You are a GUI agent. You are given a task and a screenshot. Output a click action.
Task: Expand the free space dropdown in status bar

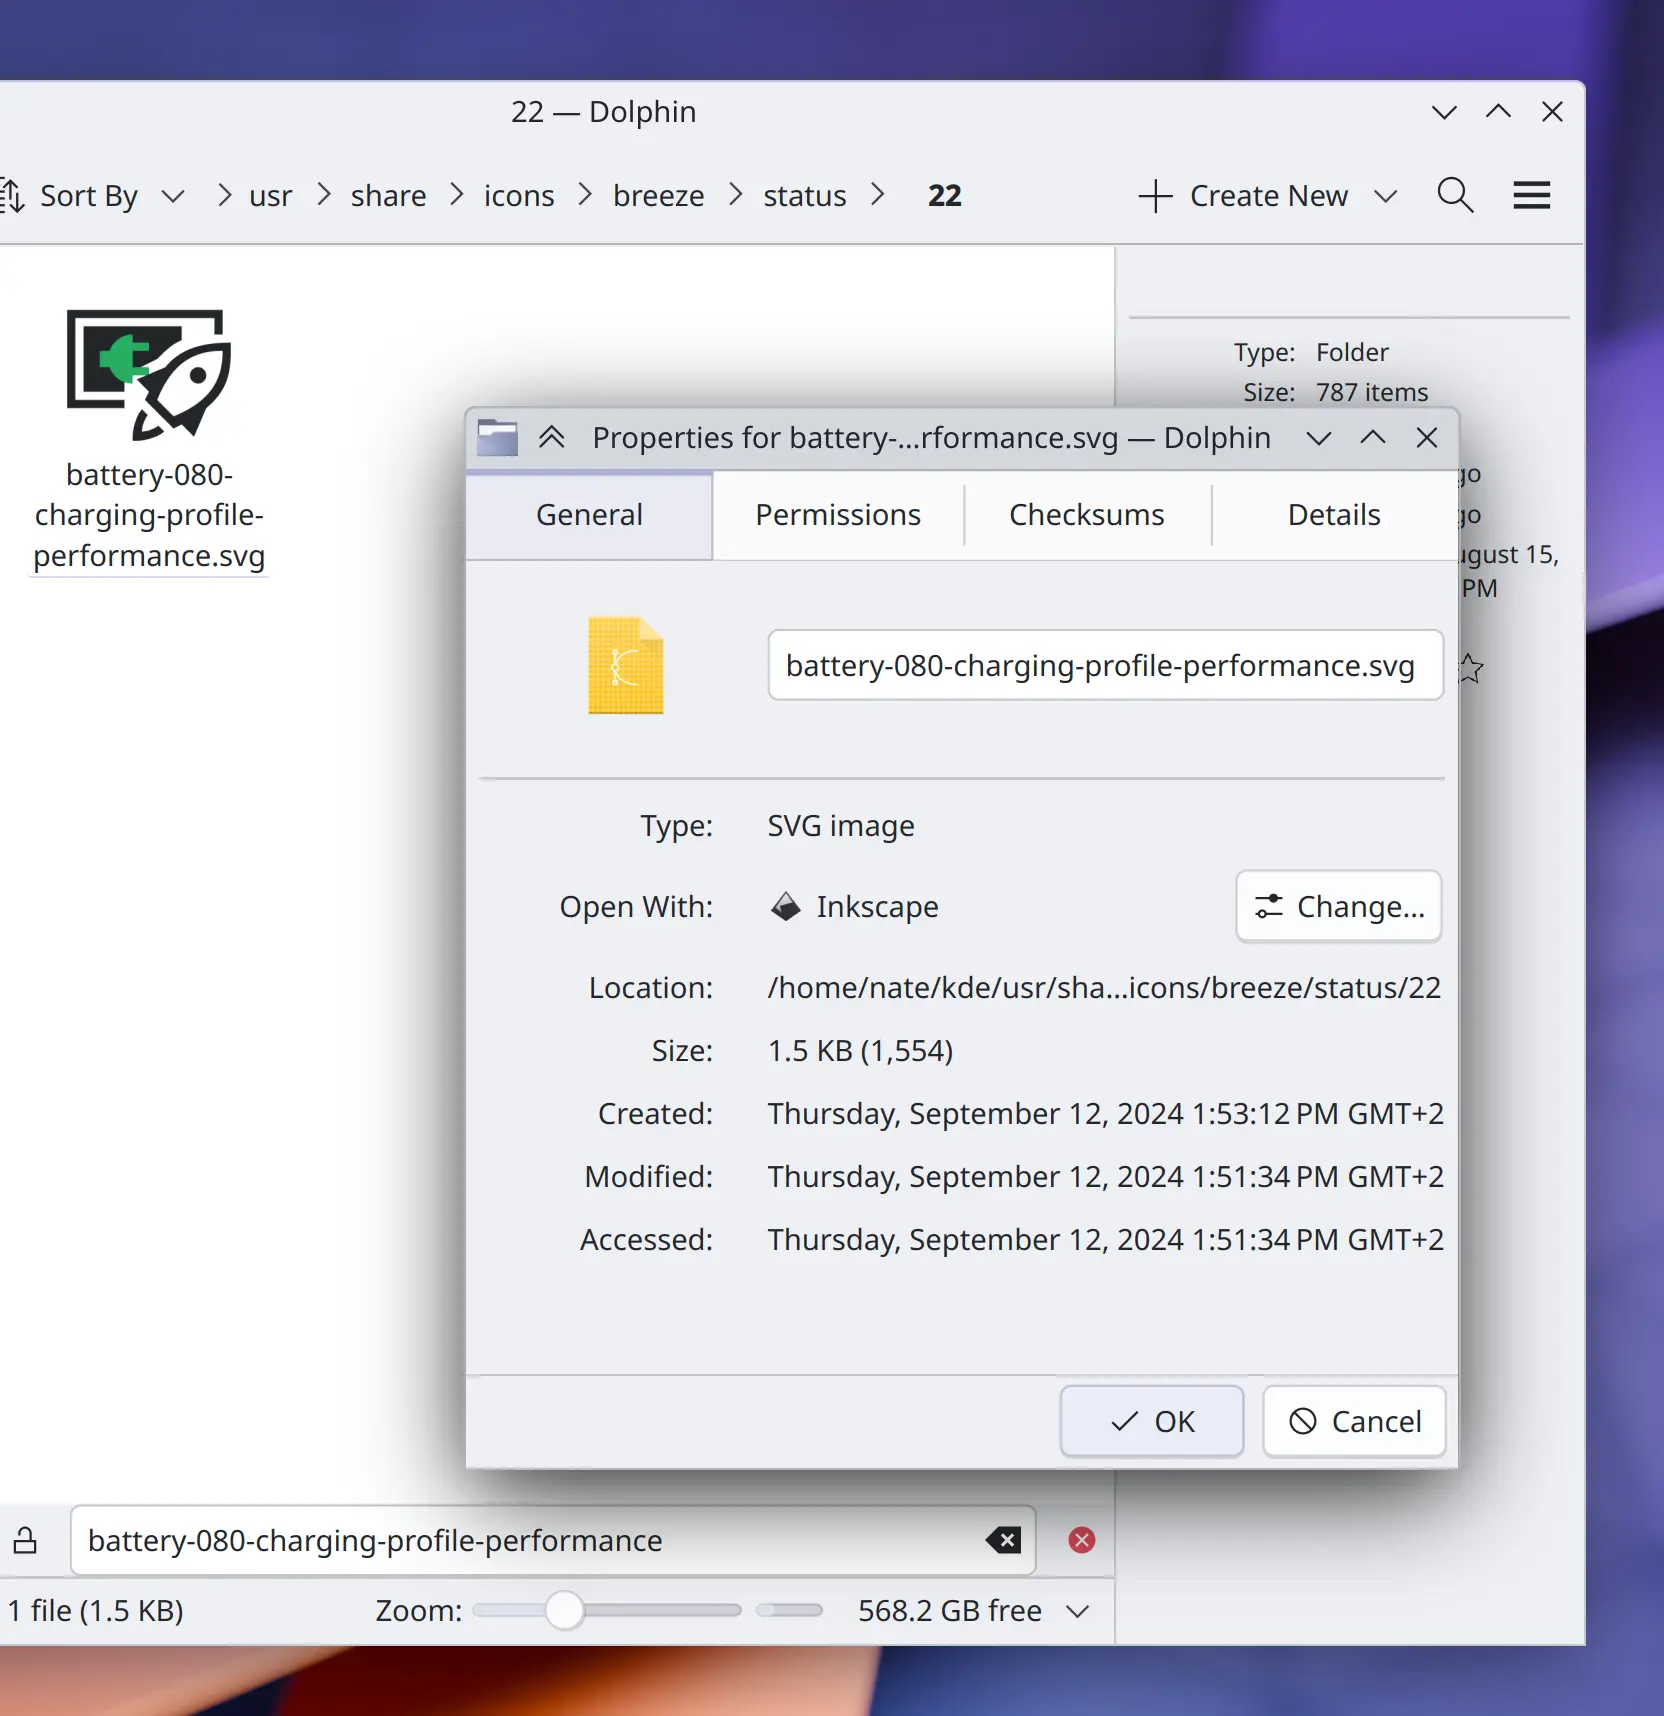(1077, 1611)
